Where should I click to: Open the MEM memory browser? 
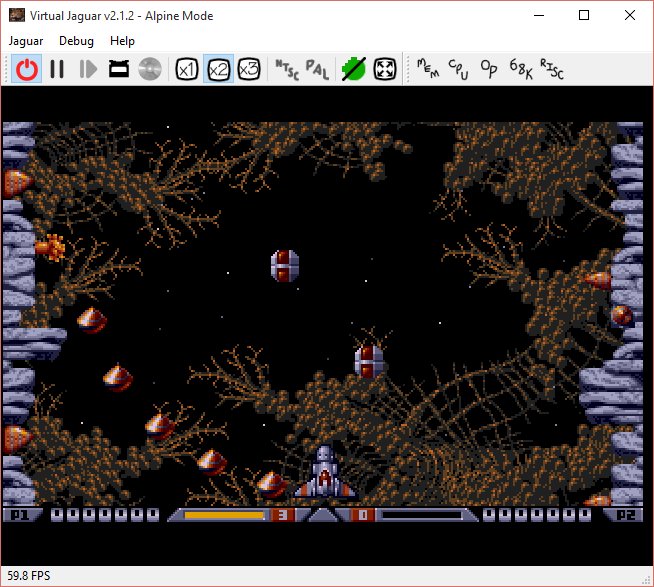click(428, 68)
